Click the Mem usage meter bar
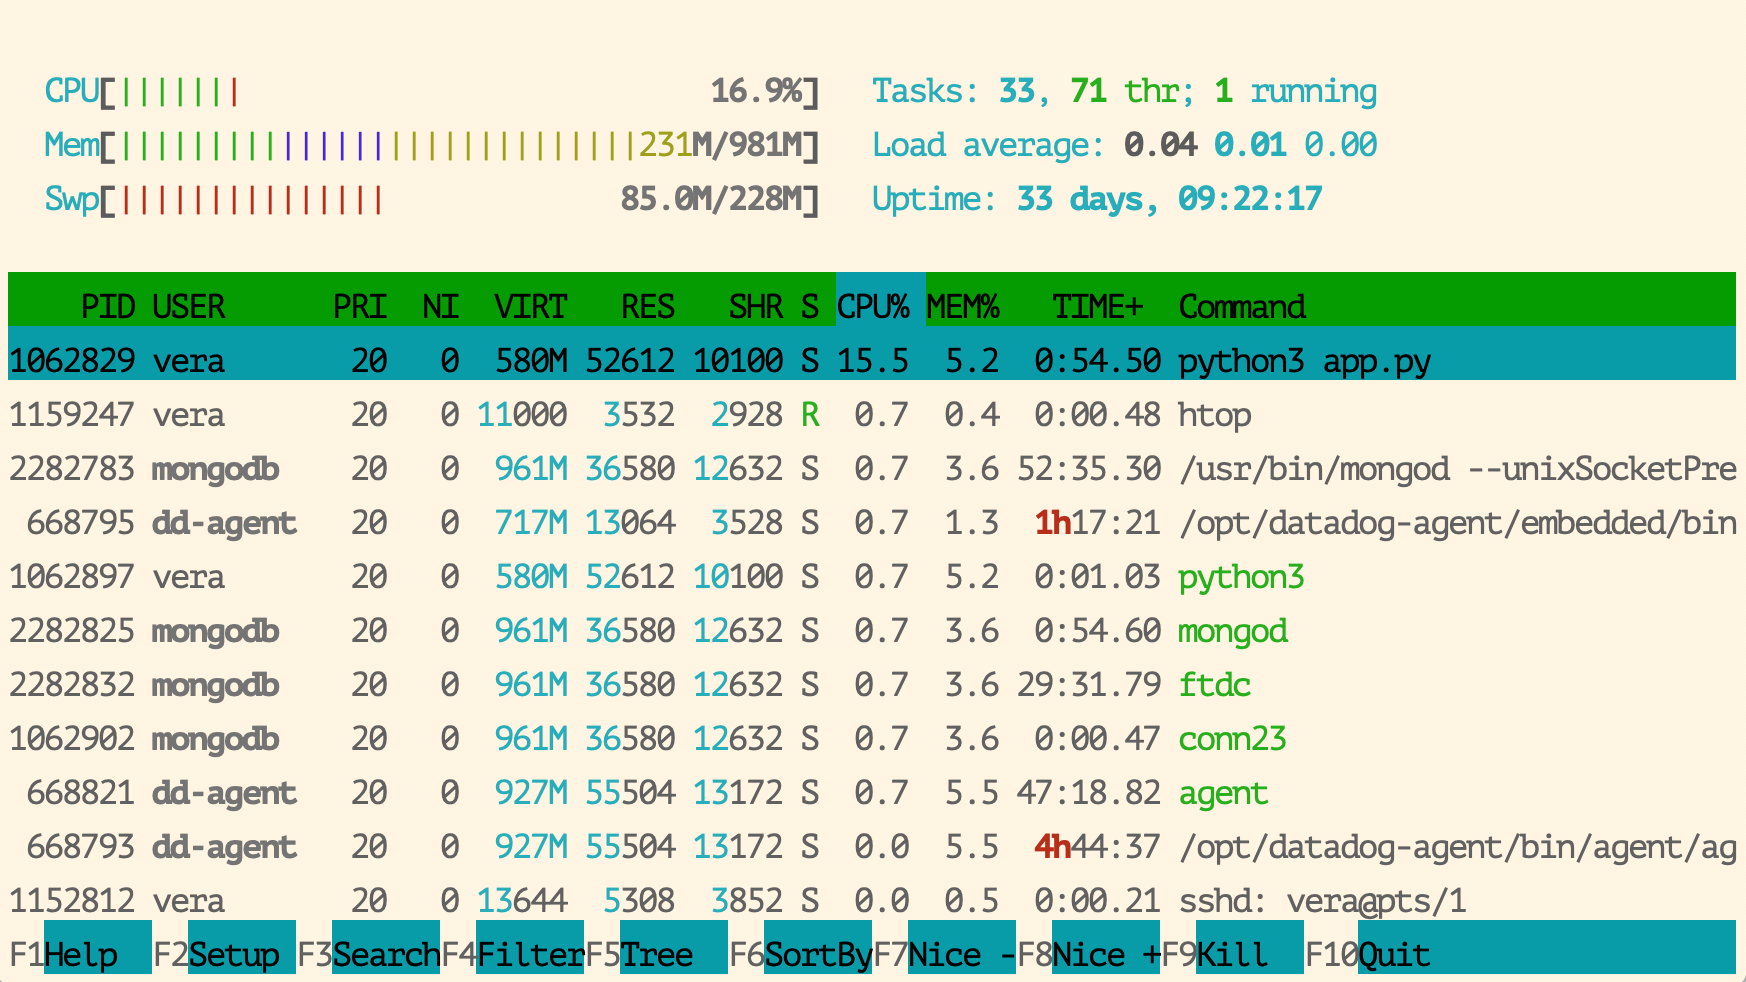Screen dimensions: 1746x982 coord(432,146)
